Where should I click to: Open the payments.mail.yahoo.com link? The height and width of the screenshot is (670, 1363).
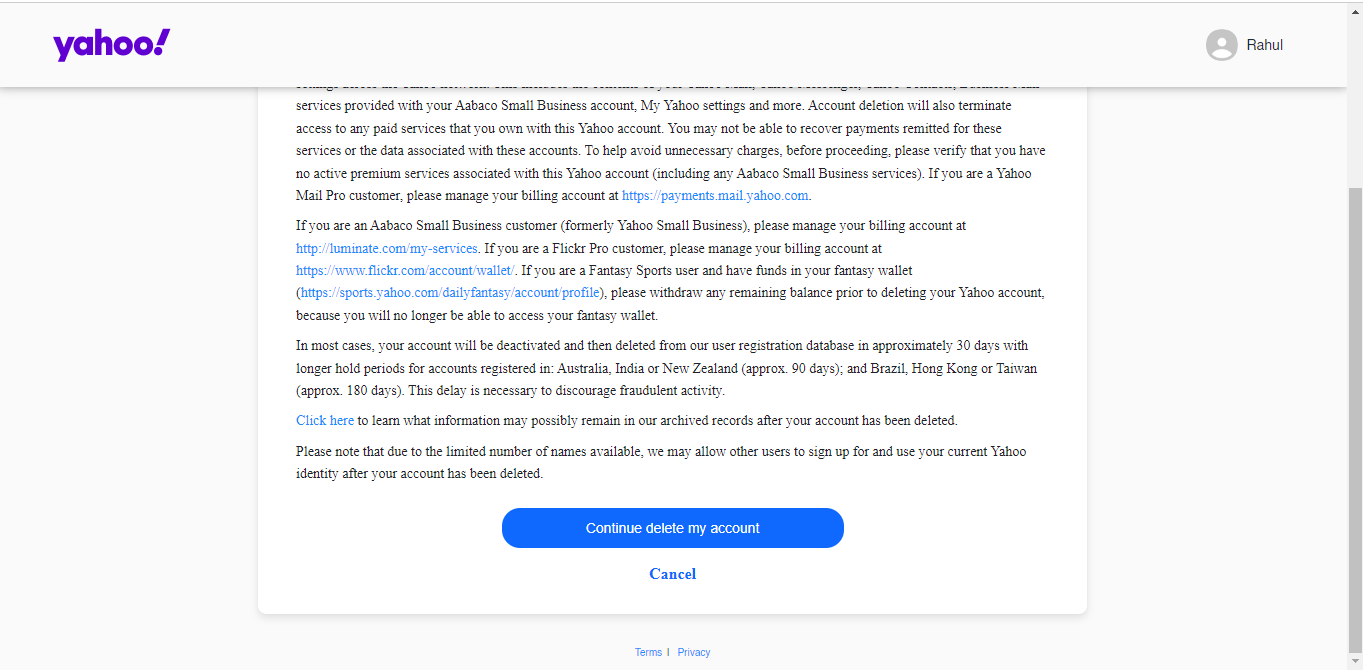pyautogui.click(x=715, y=196)
